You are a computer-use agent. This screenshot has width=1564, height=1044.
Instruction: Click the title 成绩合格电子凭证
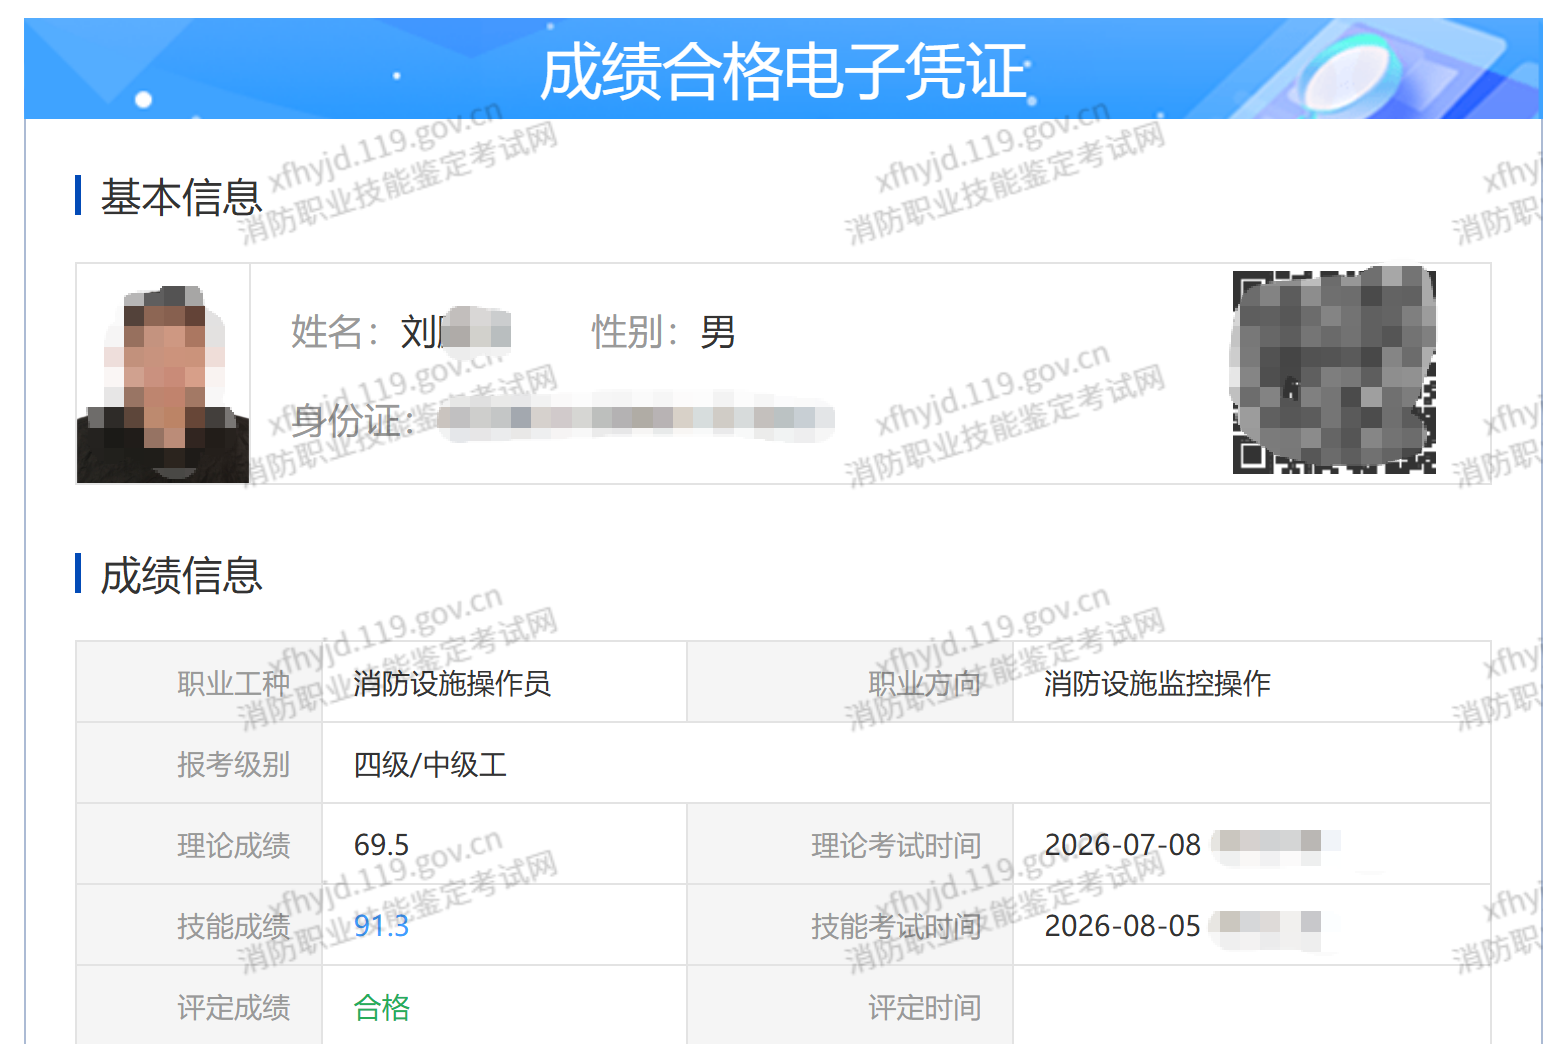pyautogui.click(x=784, y=71)
